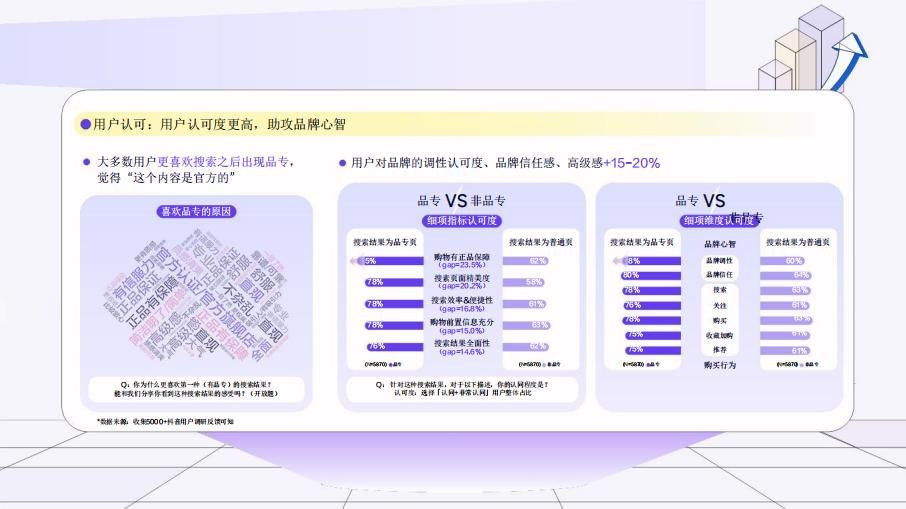The image size is (906, 509).
Task: Select the question '你为什么更喜欢第一种（有品专）的搜索结果？'
Action: tap(202, 384)
